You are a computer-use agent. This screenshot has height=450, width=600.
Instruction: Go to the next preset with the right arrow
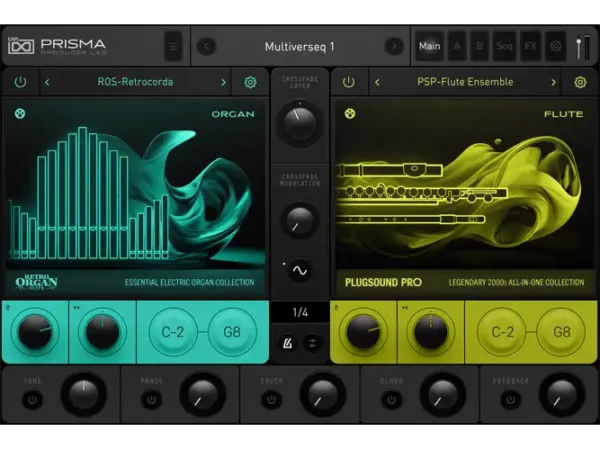coord(394,47)
